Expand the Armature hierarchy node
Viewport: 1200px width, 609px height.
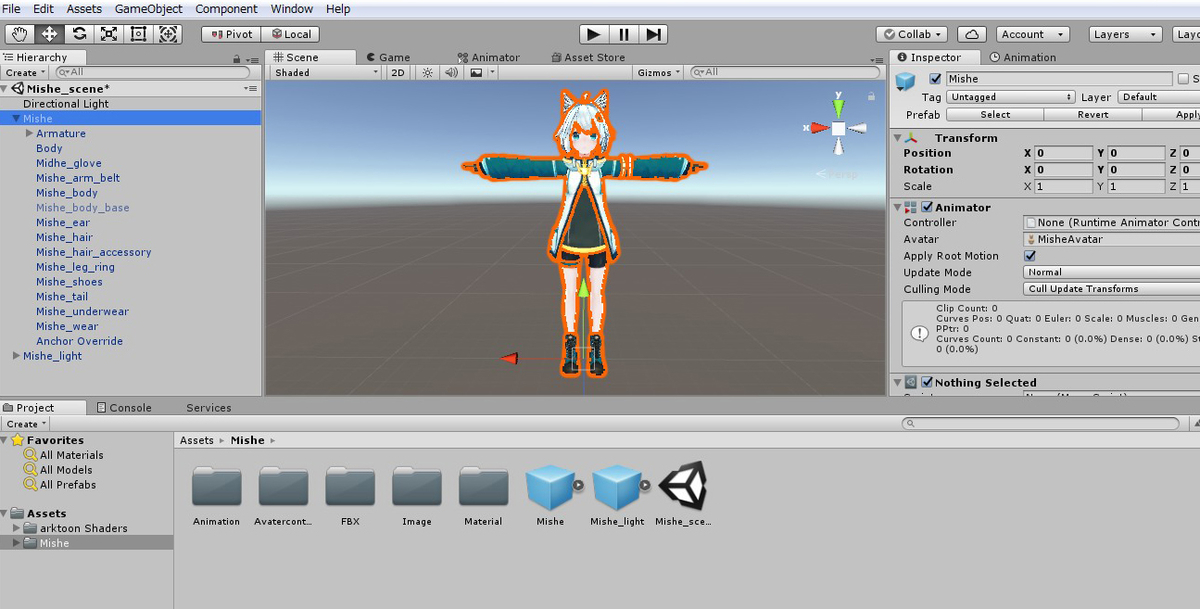[x=29, y=133]
